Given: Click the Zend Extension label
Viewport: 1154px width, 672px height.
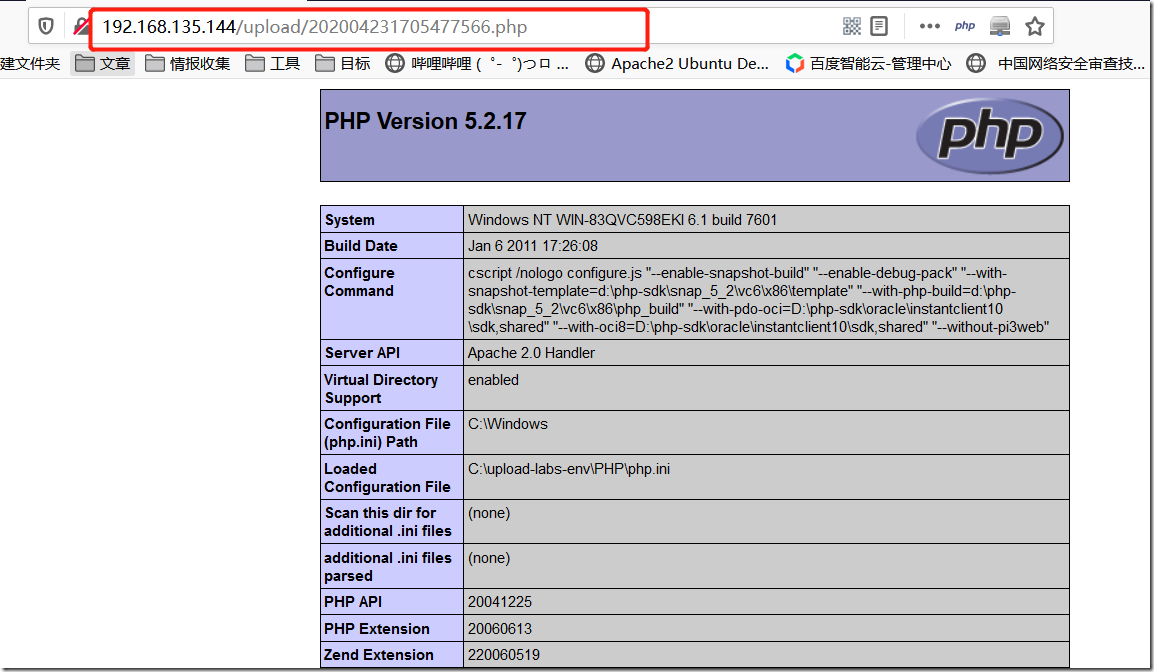Looking at the screenshot, I should pos(379,654).
